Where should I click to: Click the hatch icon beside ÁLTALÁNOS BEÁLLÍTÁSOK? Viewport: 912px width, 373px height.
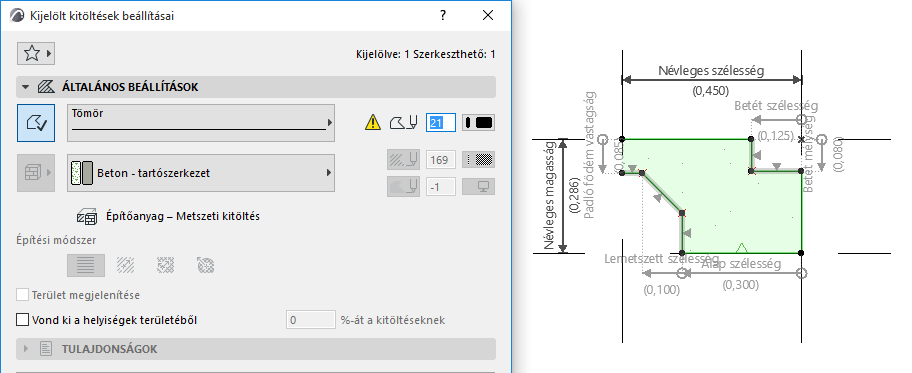[46, 87]
